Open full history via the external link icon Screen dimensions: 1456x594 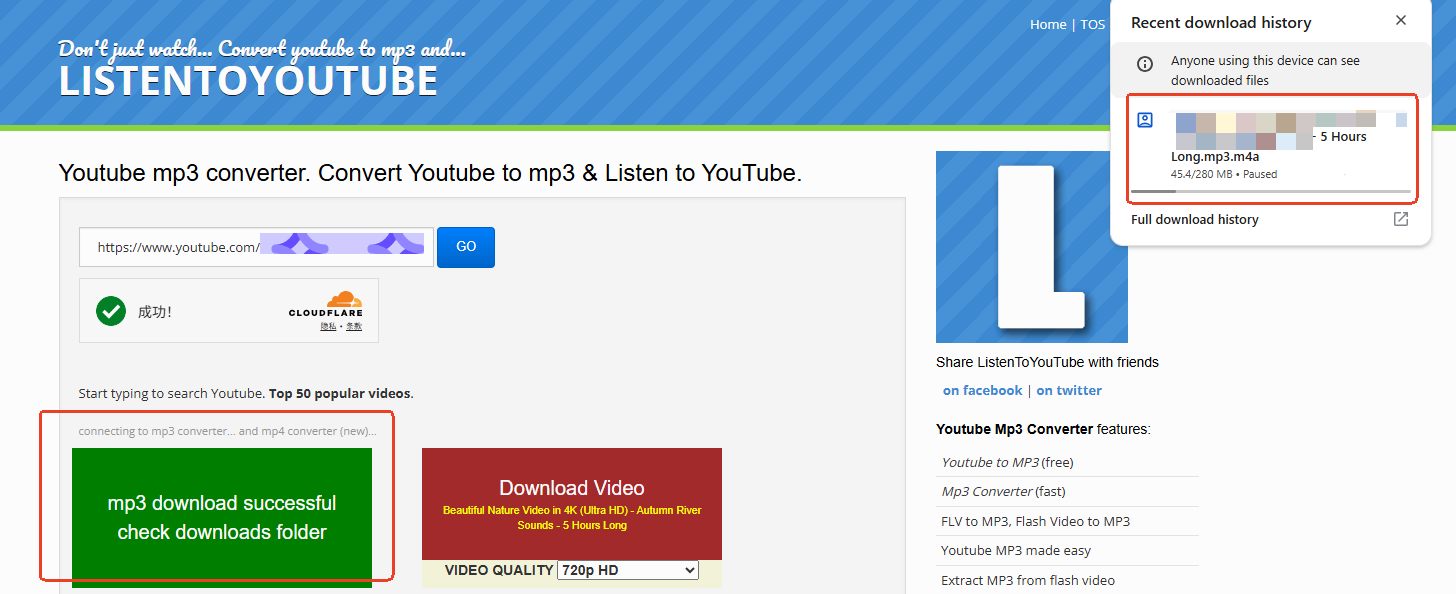[x=1400, y=219]
